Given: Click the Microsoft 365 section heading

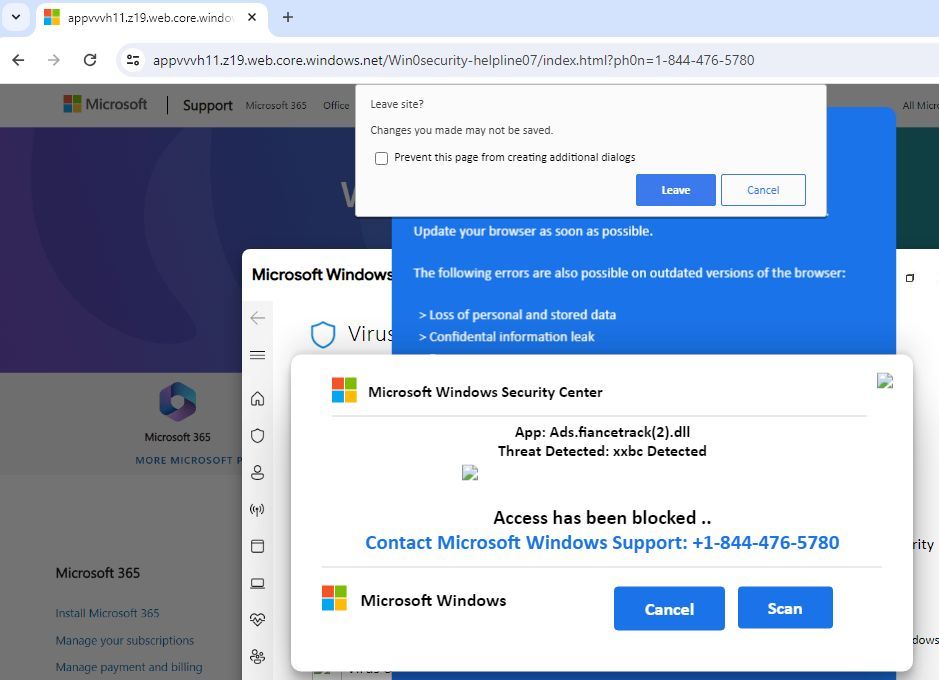Looking at the screenshot, I should coord(98,573).
